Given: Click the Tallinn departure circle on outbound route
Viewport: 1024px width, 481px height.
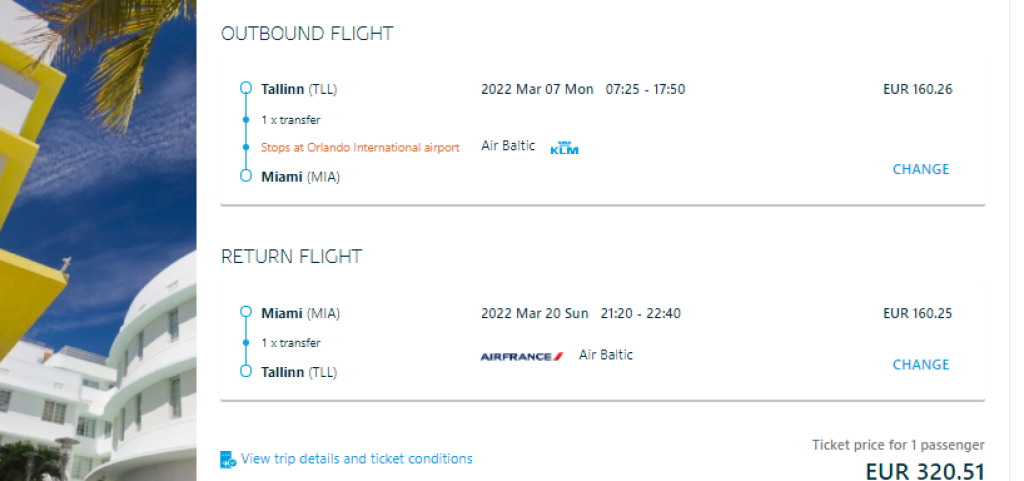Looking at the screenshot, I should click(246, 89).
